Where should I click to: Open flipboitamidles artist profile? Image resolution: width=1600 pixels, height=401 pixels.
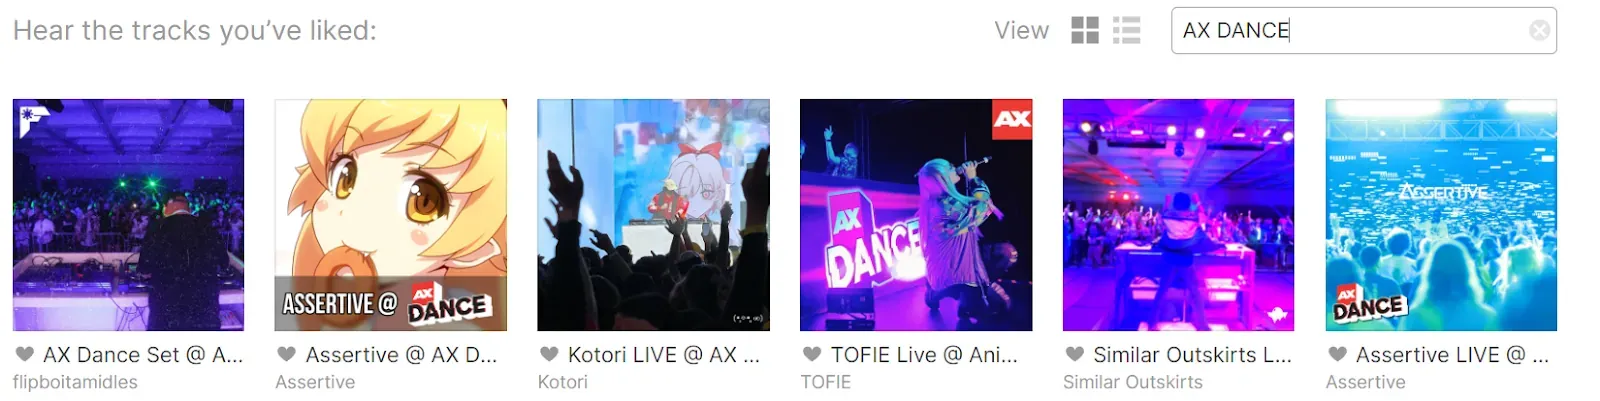click(x=75, y=382)
